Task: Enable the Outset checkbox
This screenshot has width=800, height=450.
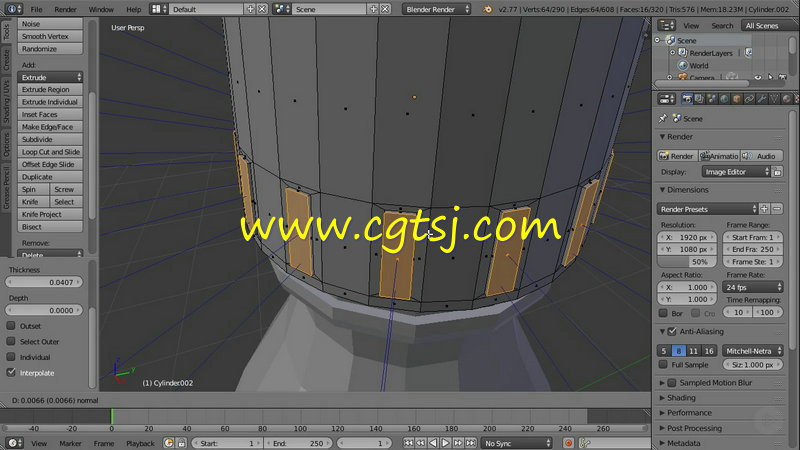Action: tap(11, 326)
